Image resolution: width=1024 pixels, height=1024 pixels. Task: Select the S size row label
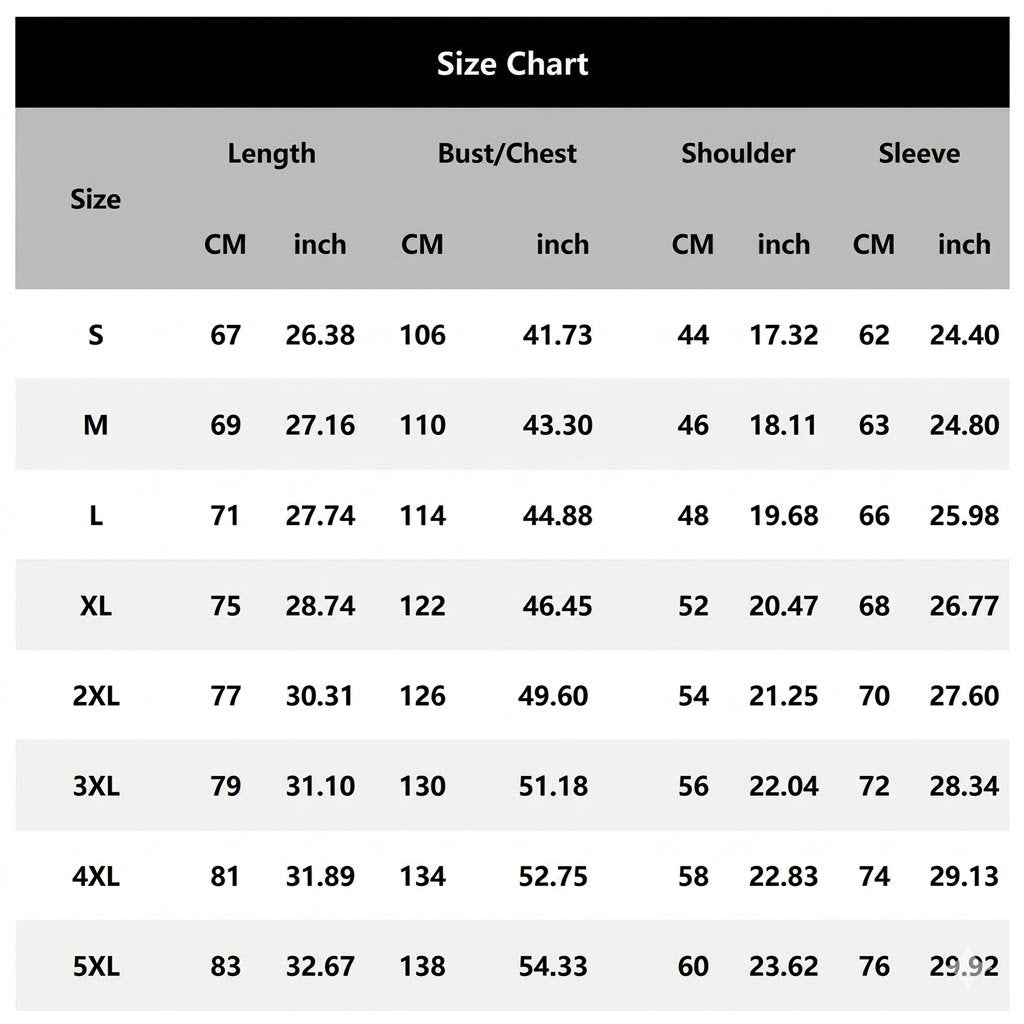click(96, 335)
